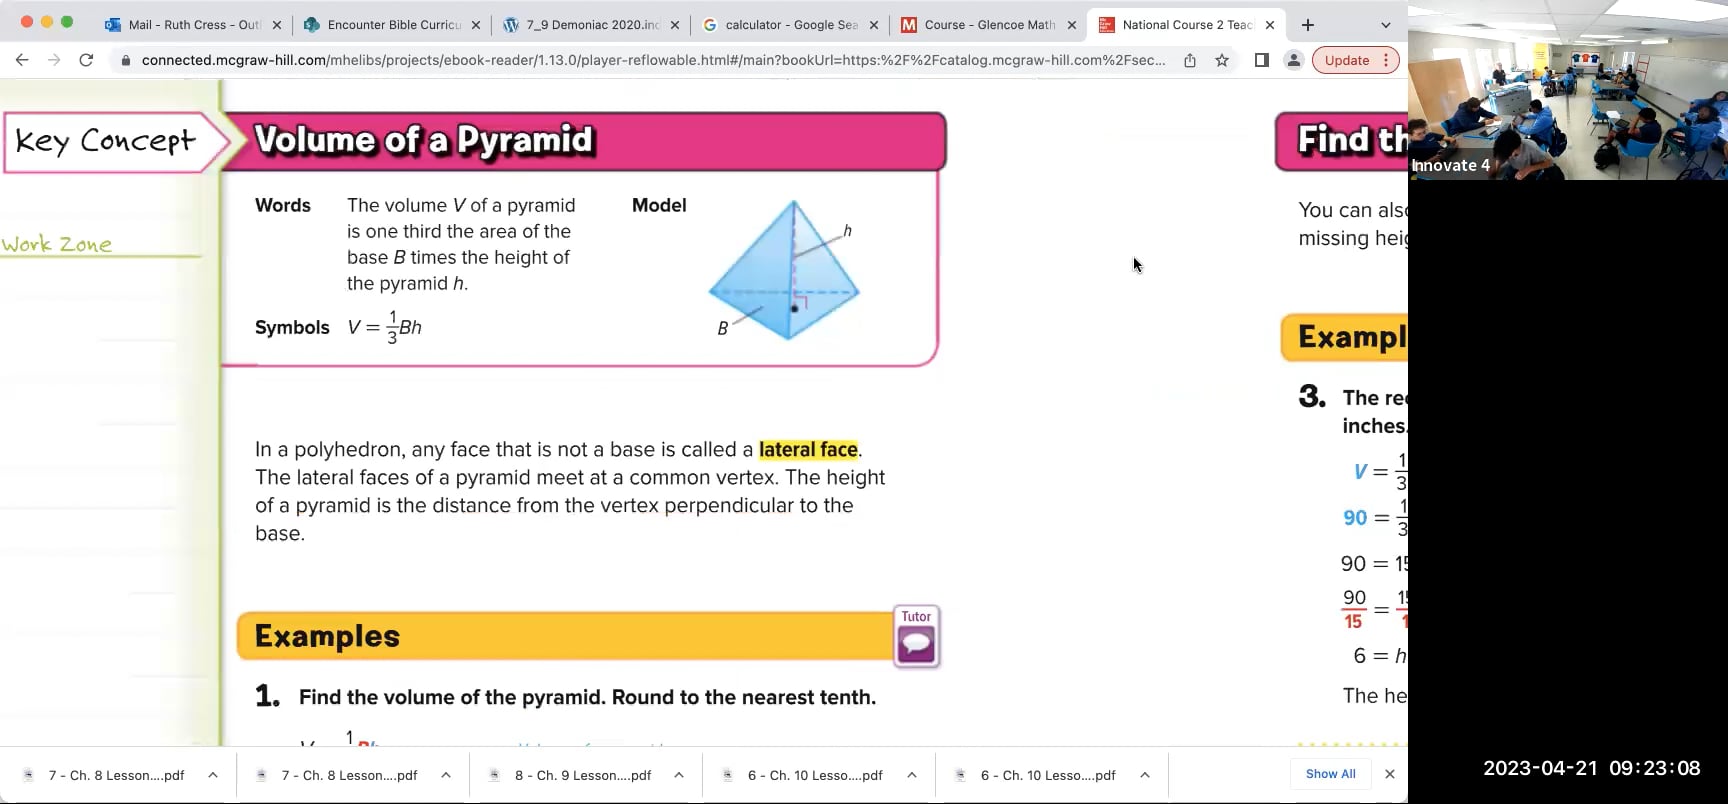Open download 7 - Ch. 8 Lesson pdf first
Image resolution: width=1728 pixels, height=804 pixels.
(x=116, y=775)
